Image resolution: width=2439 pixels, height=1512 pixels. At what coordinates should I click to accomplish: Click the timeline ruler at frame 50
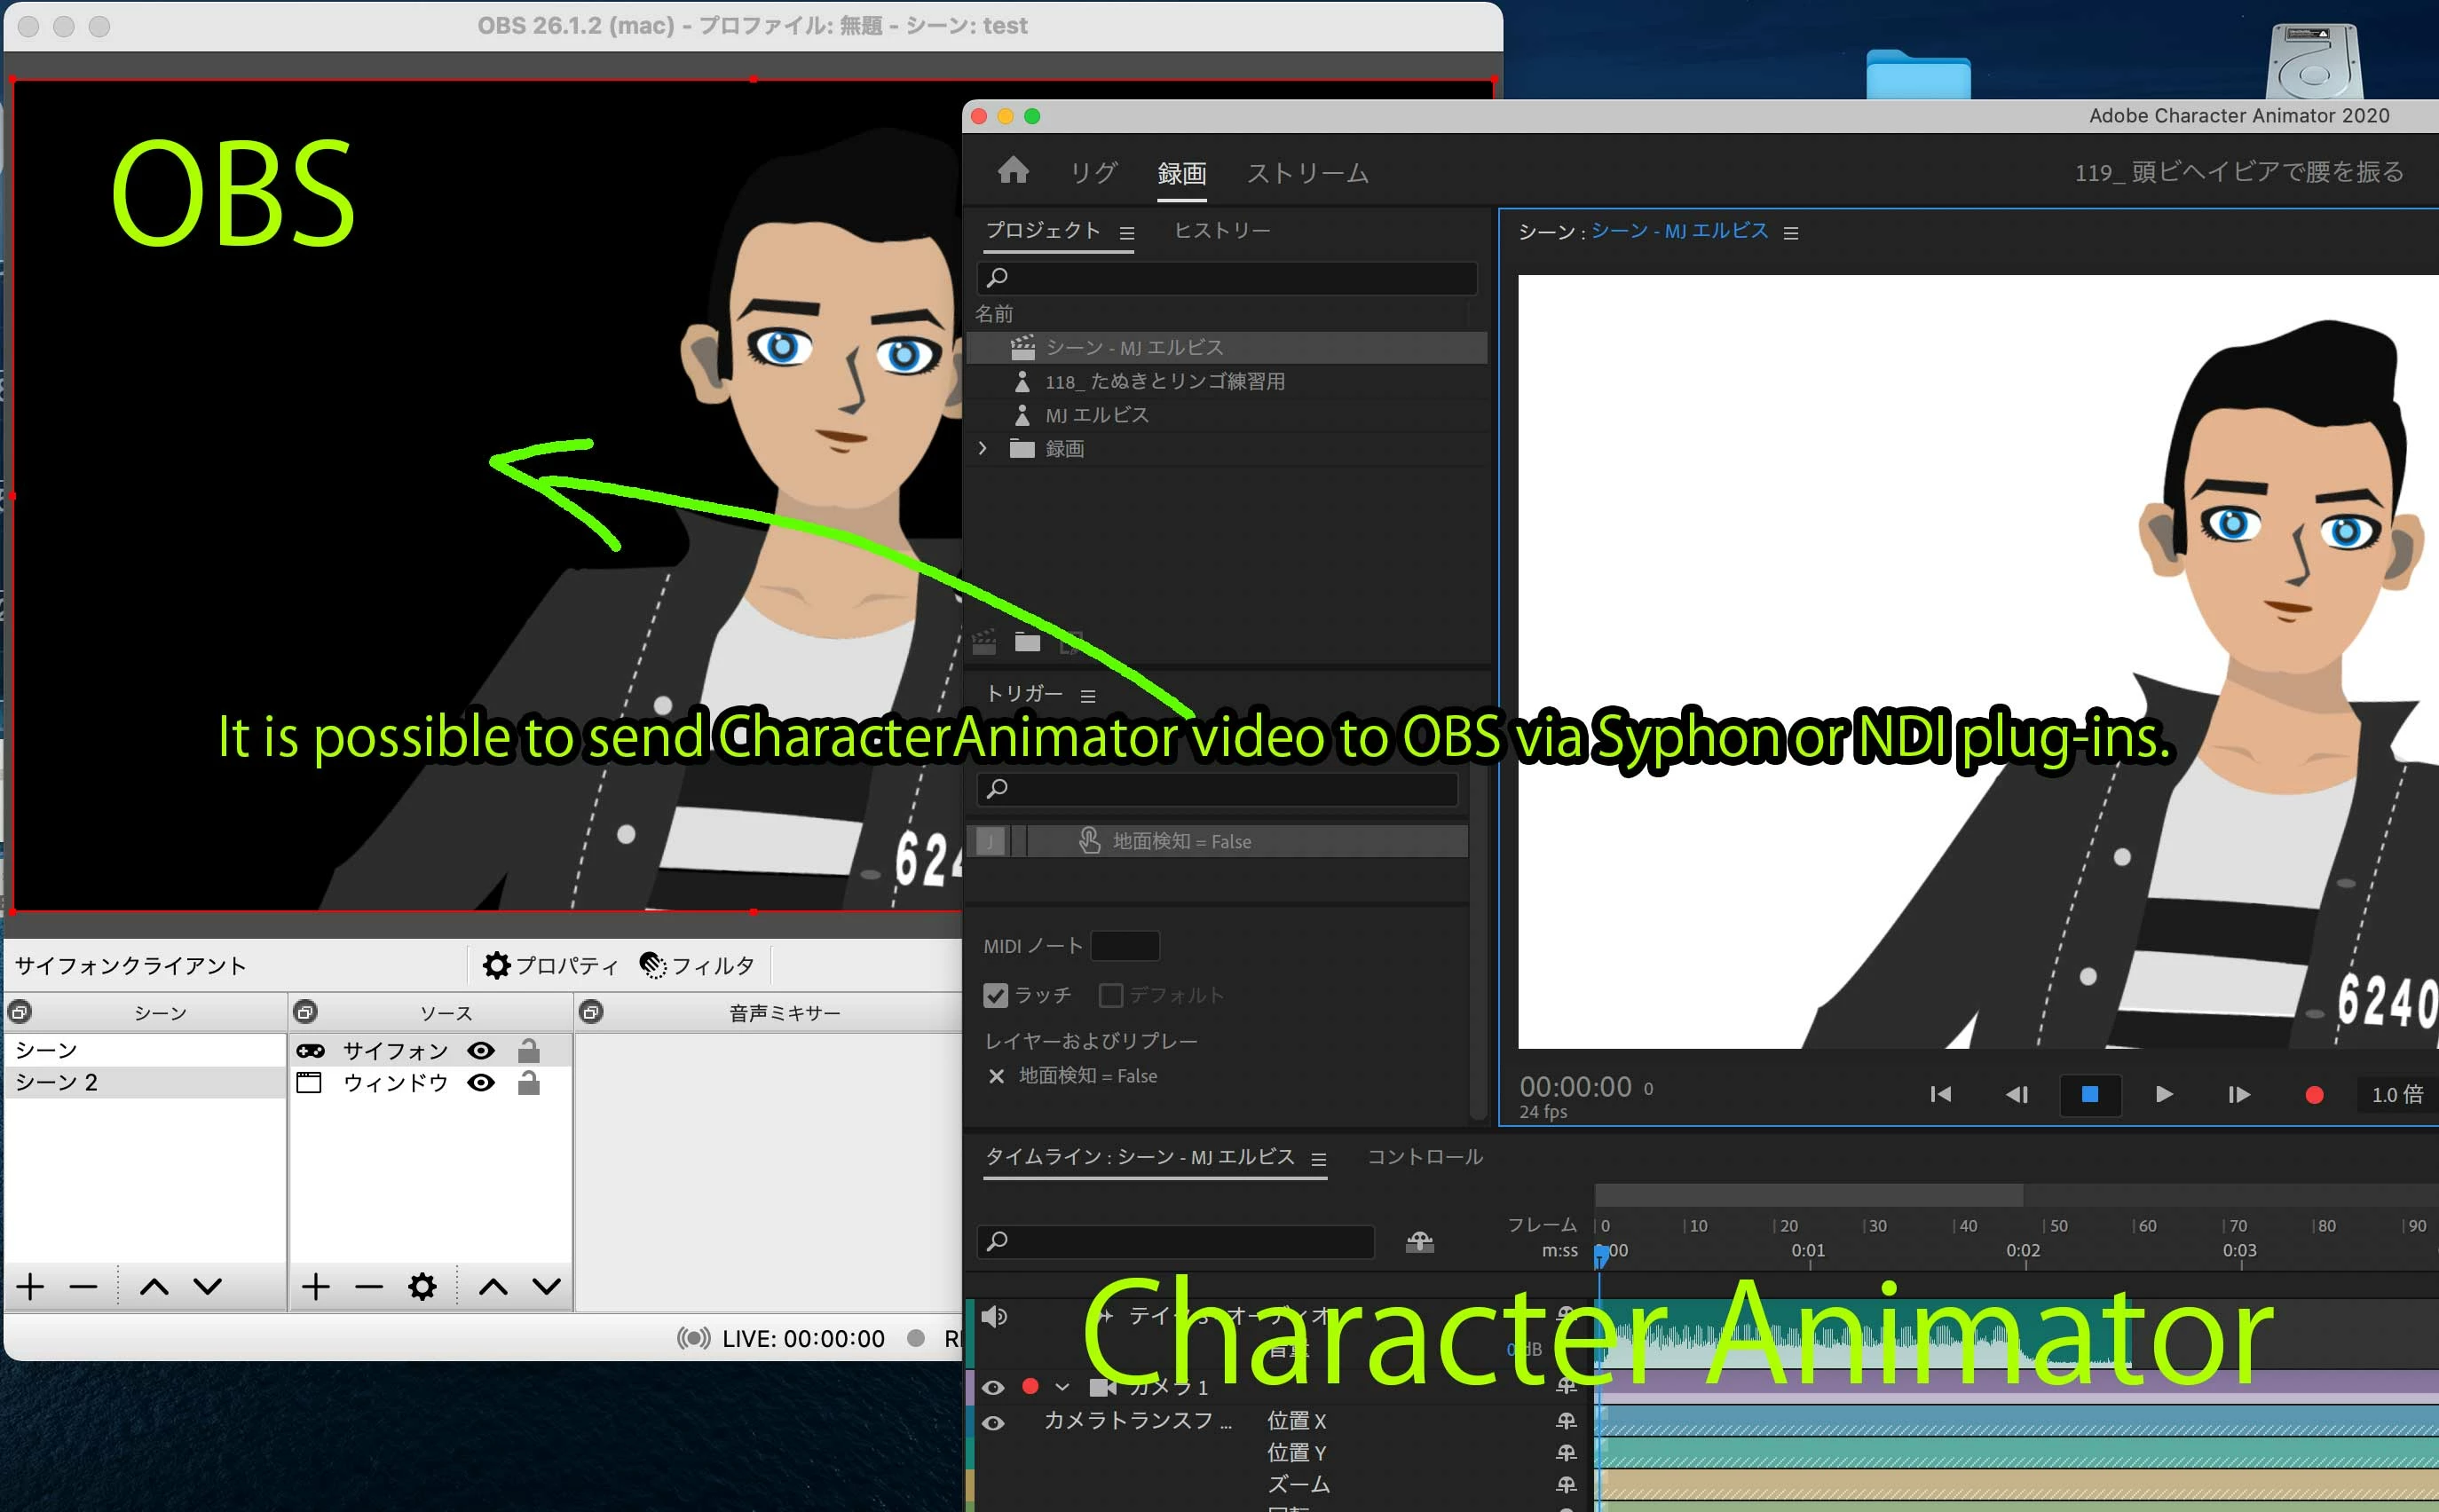click(2046, 1227)
